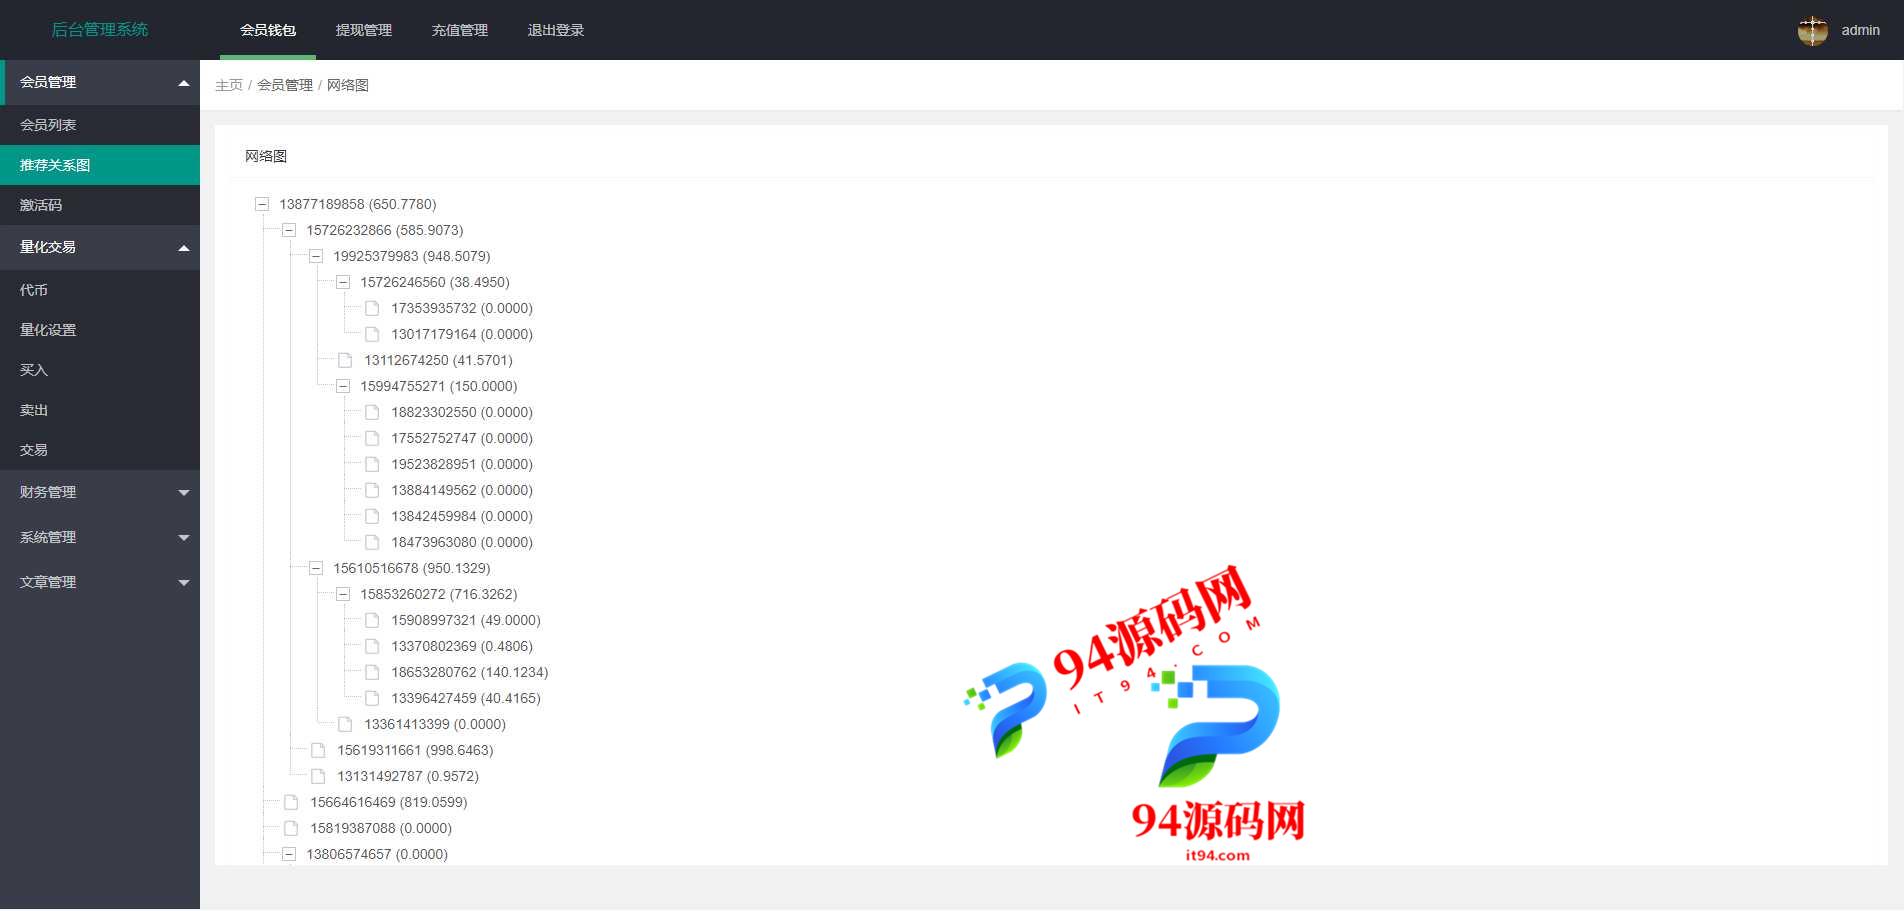1904x911 pixels.
Task: Click 会员管理 breadcrumb link
Action: [x=285, y=85]
